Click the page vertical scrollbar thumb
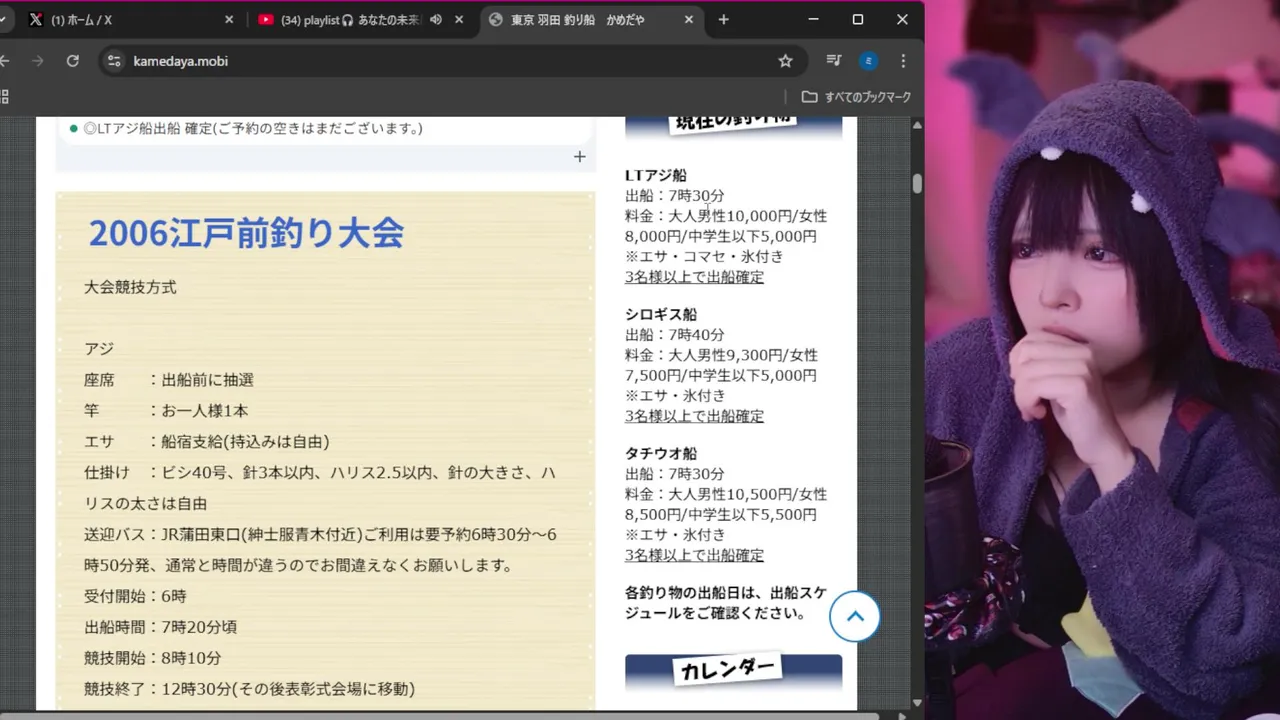Image resolution: width=1280 pixels, height=720 pixels. [x=917, y=183]
